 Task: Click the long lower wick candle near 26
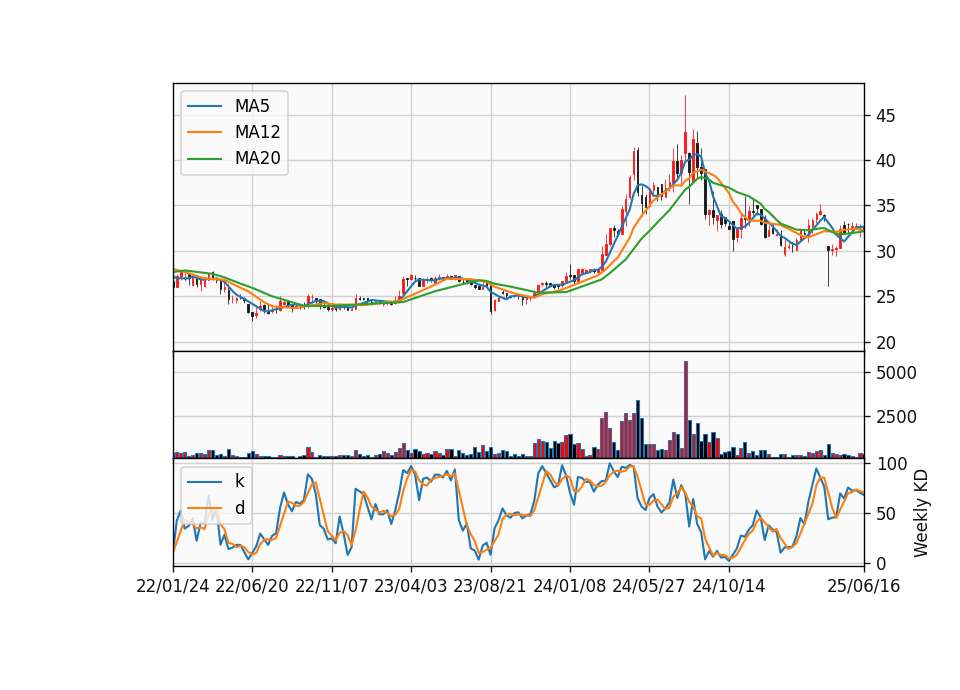(828, 267)
